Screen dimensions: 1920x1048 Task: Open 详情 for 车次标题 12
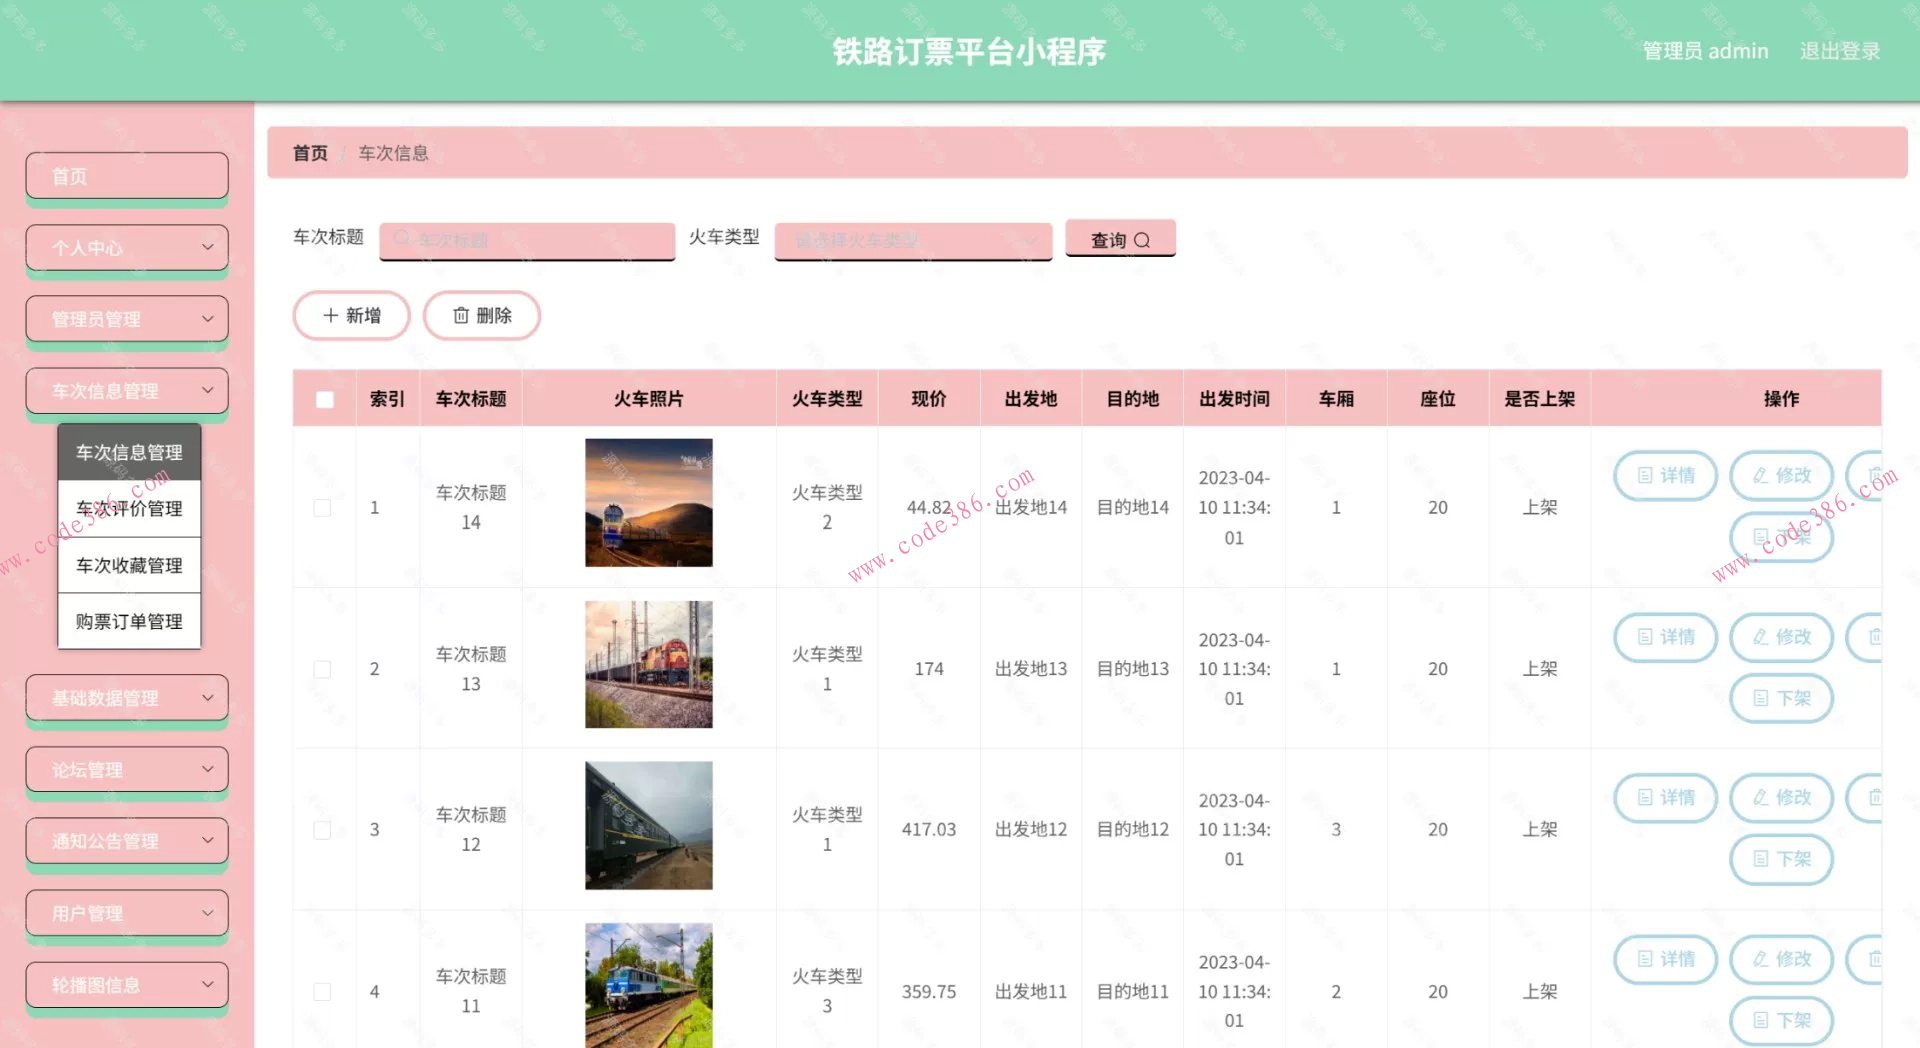point(1664,798)
